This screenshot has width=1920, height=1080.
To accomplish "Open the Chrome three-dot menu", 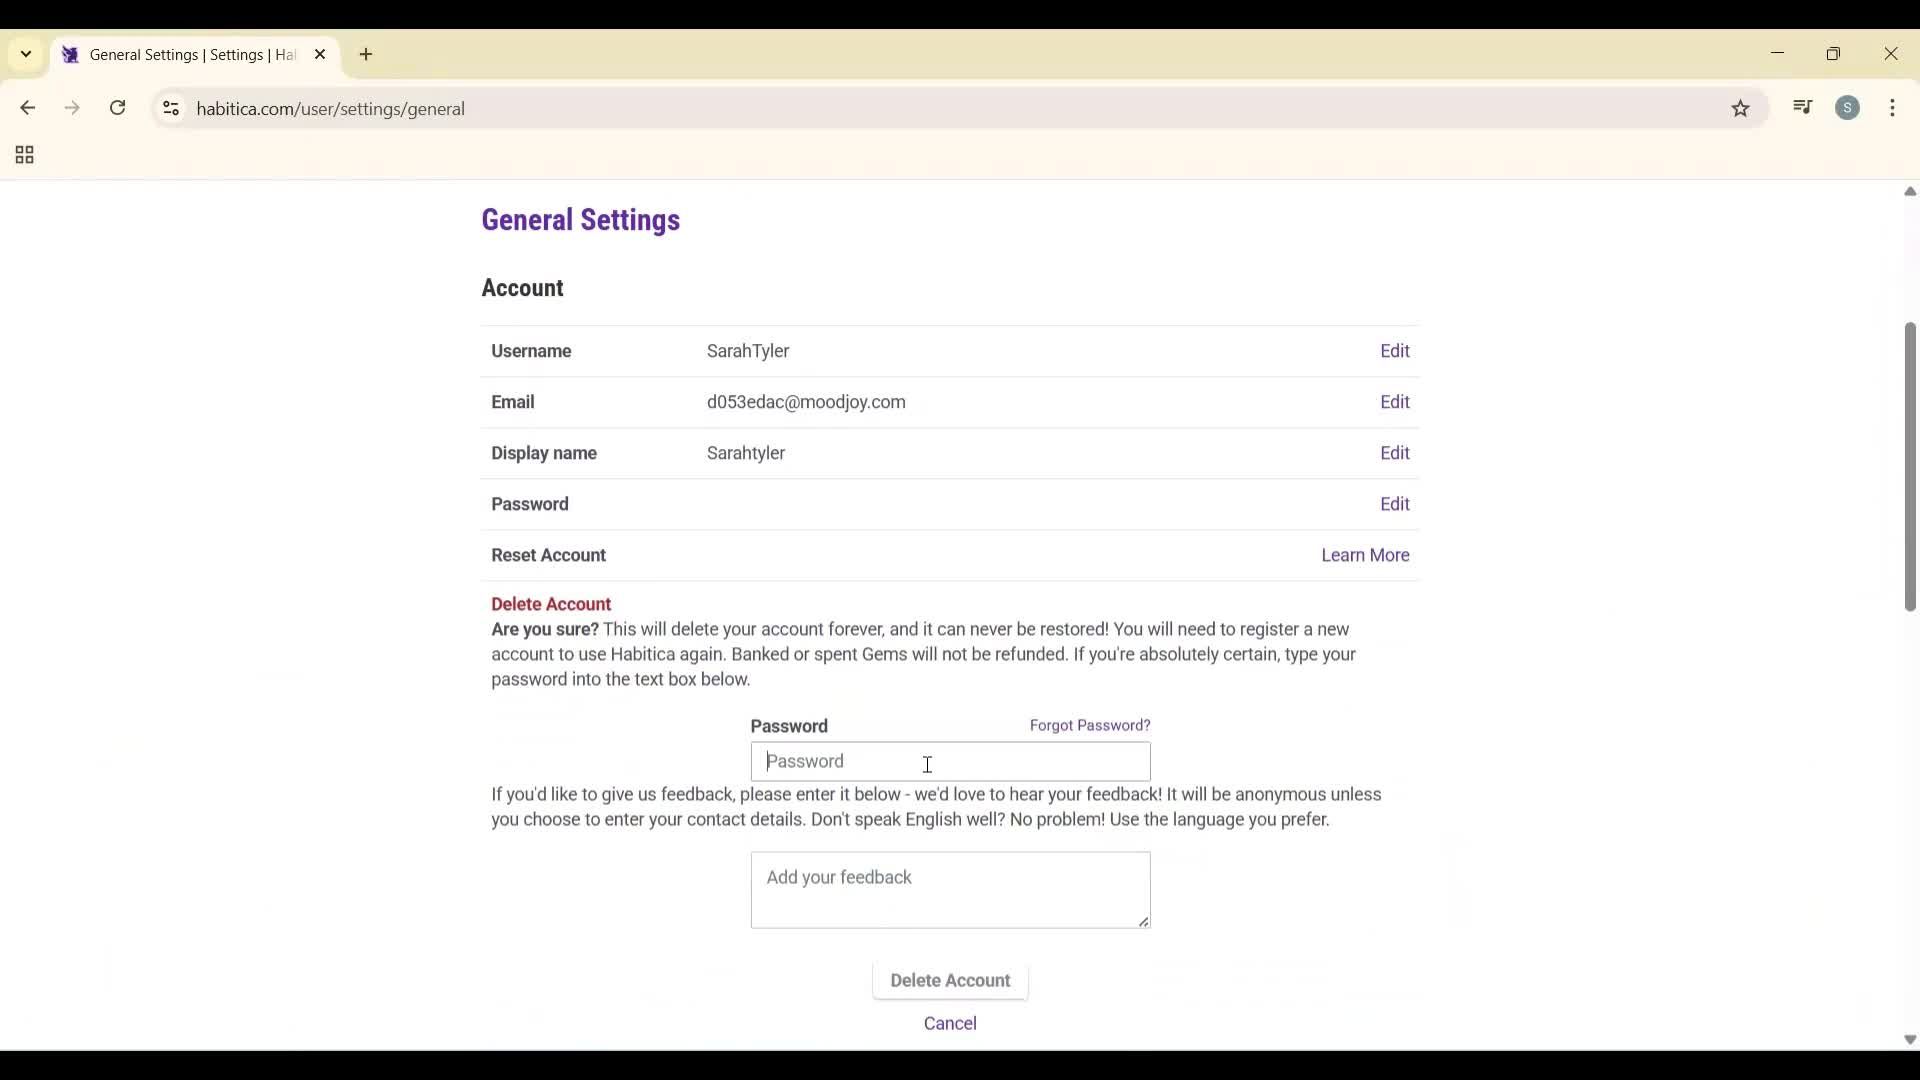I will pos(1893,108).
